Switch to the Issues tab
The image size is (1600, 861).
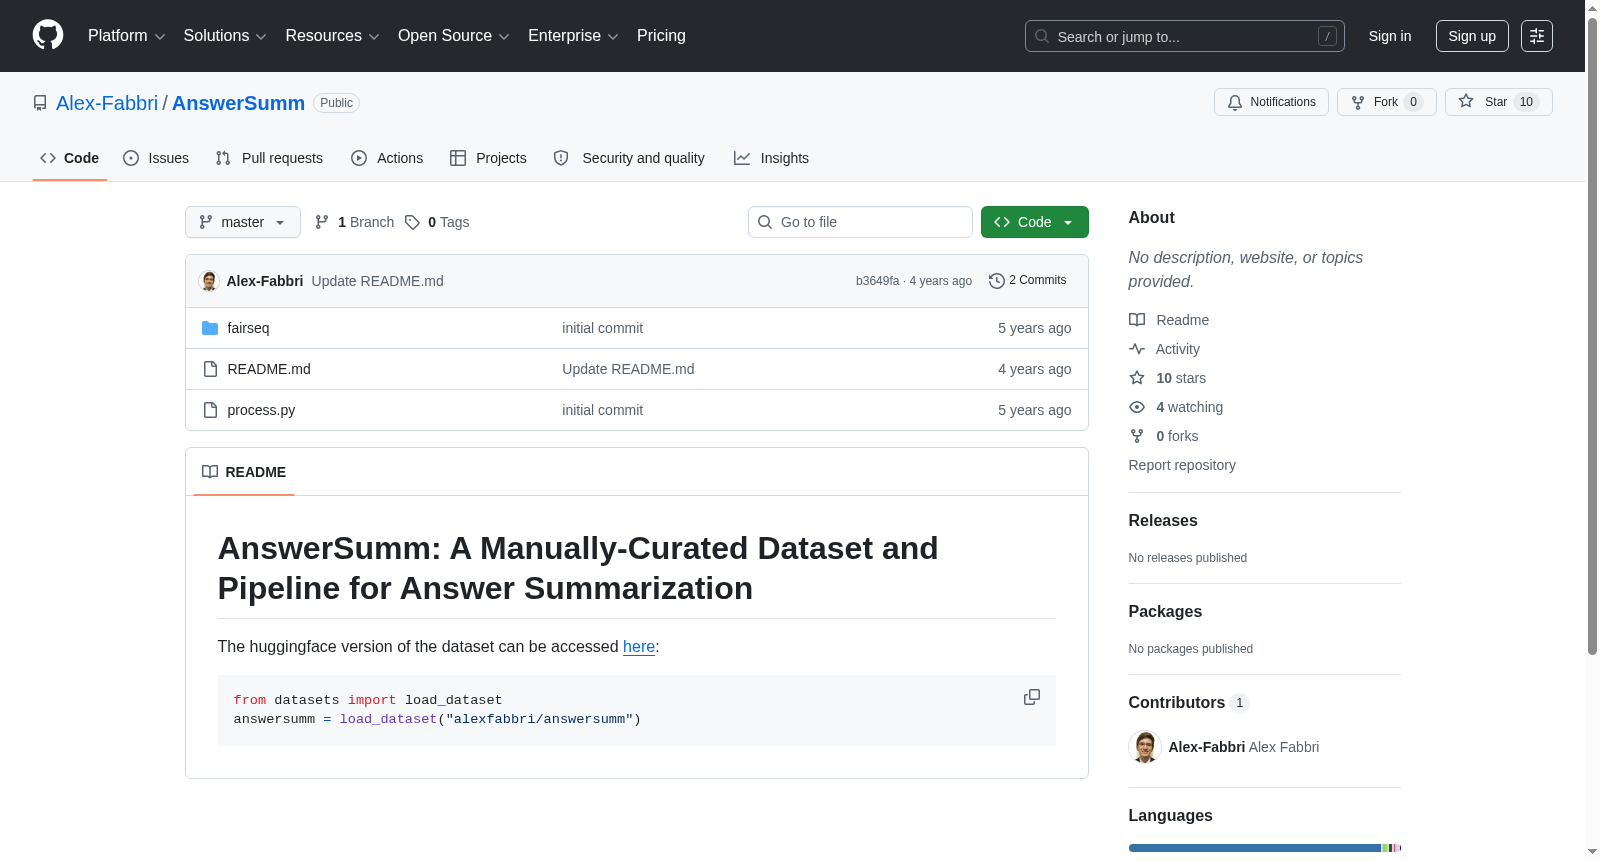156,158
